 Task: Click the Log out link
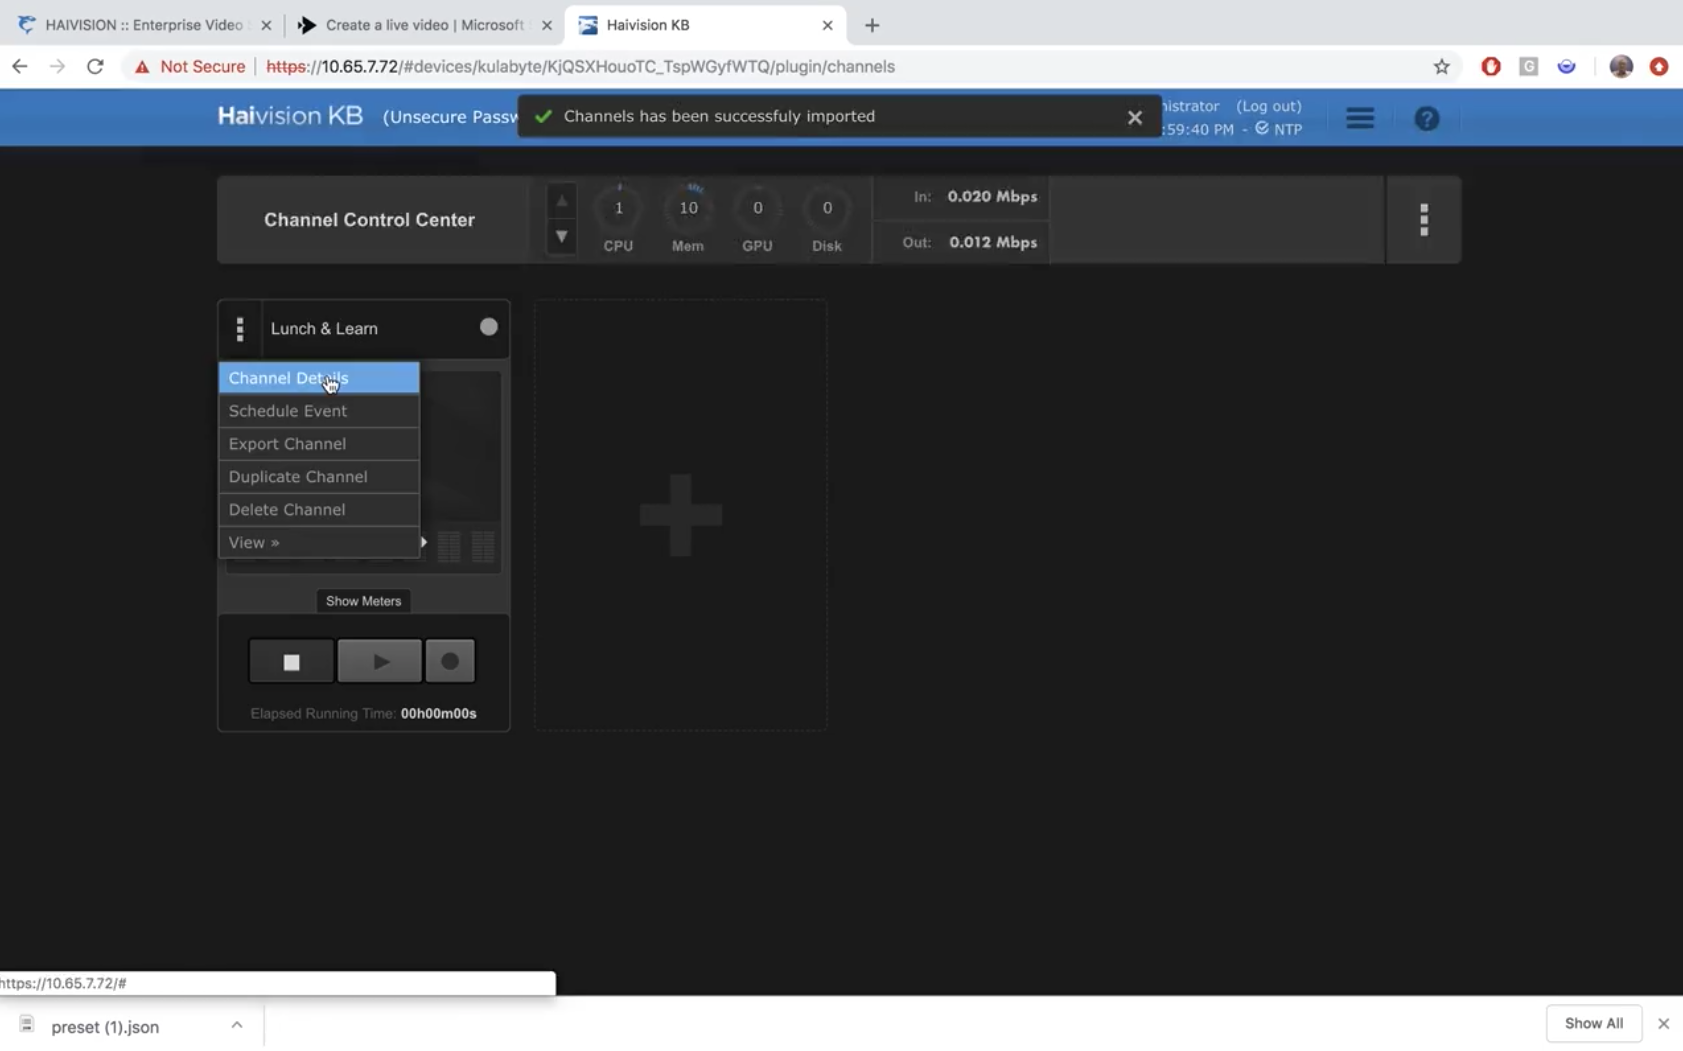coord(1269,106)
